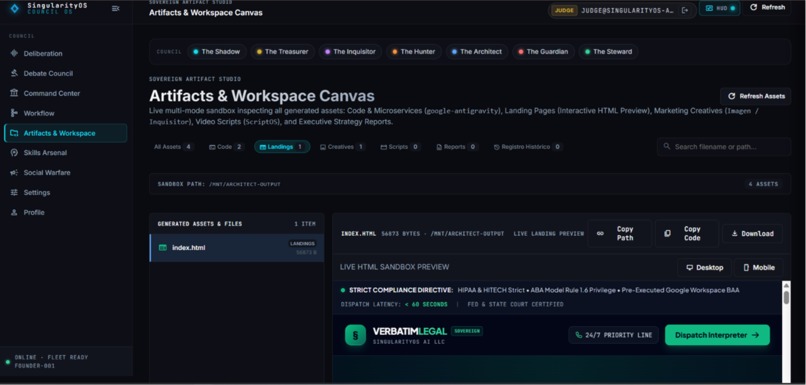Screen dimensions: 806x385
Task: Select The Treasurer council member
Action: [282, 51]
